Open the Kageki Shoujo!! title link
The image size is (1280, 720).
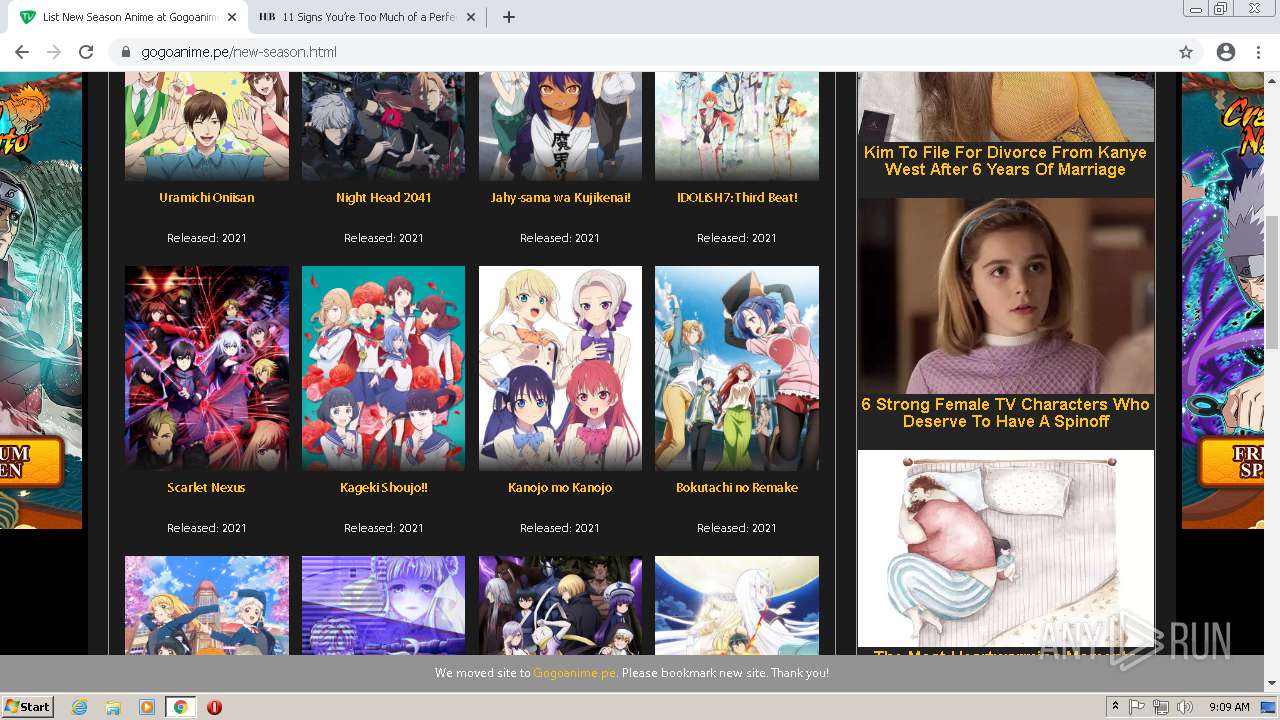(383, 488)
